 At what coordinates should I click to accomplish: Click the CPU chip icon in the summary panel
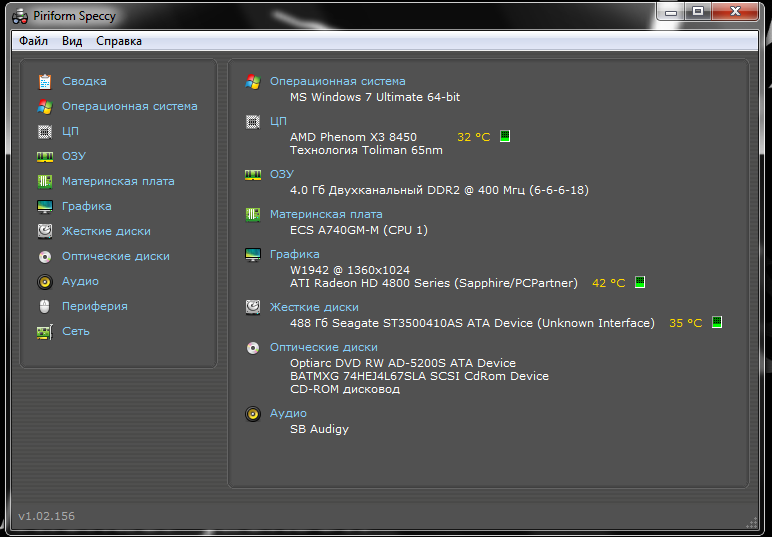tap(253, 122)
